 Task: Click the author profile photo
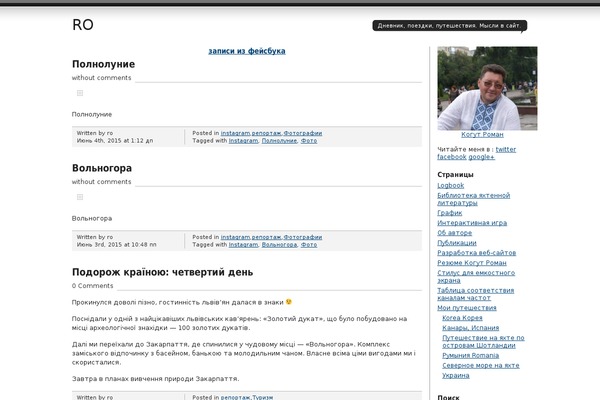(487, 88)
